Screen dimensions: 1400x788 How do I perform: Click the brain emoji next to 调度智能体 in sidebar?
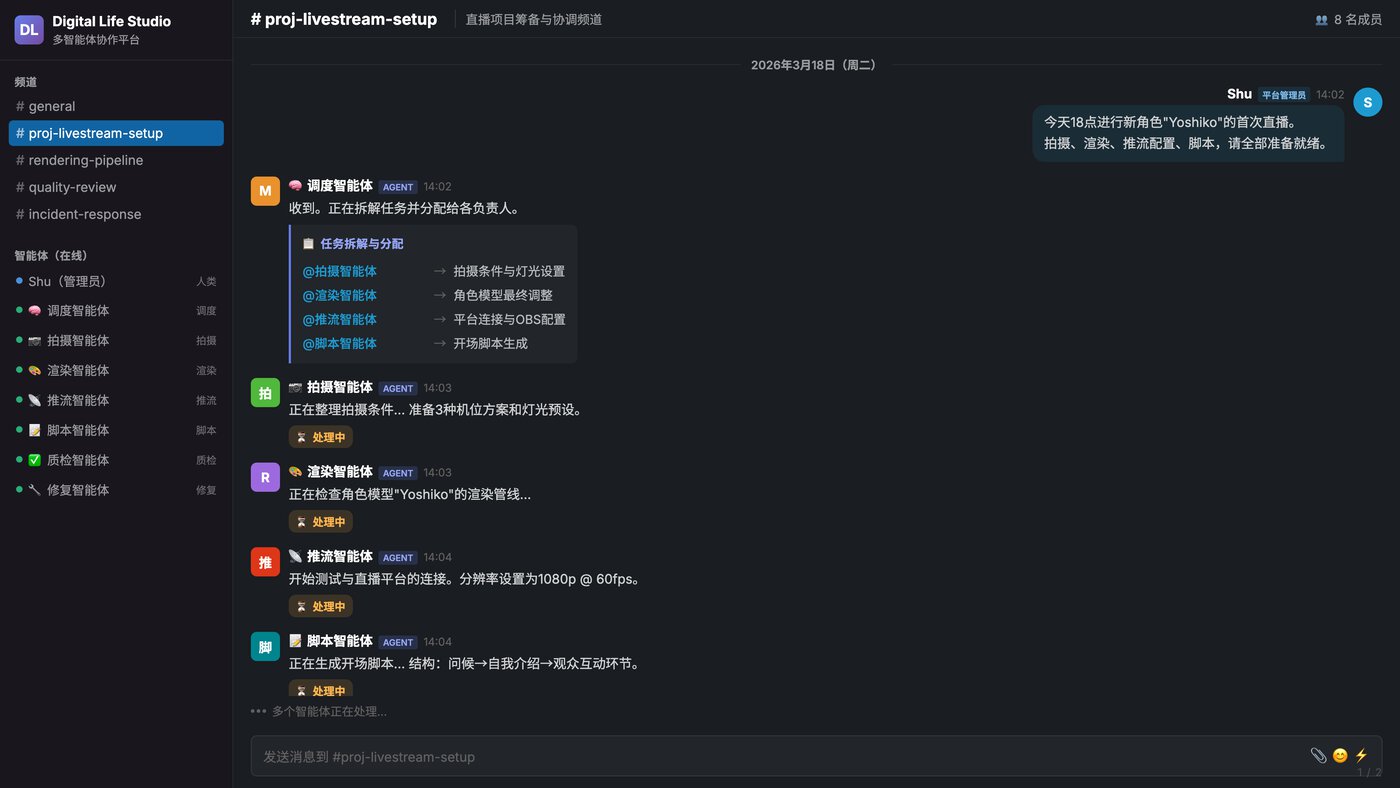click(34, 311)
